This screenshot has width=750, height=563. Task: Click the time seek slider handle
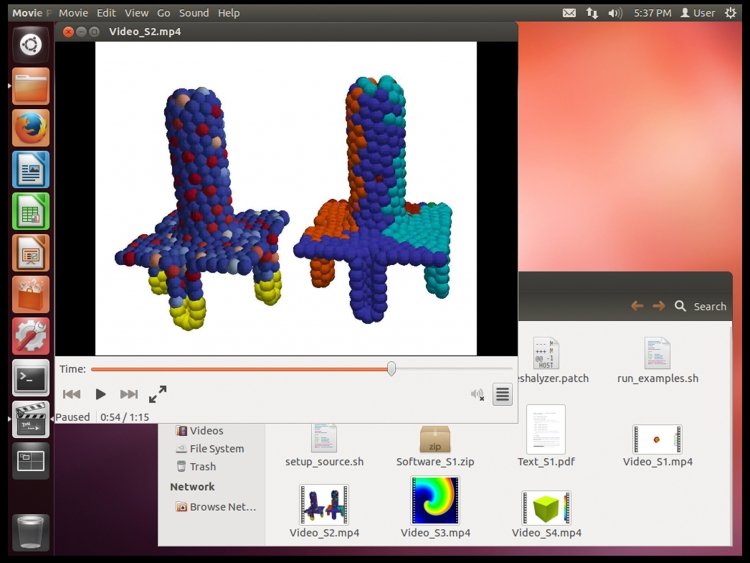point(391,368)
